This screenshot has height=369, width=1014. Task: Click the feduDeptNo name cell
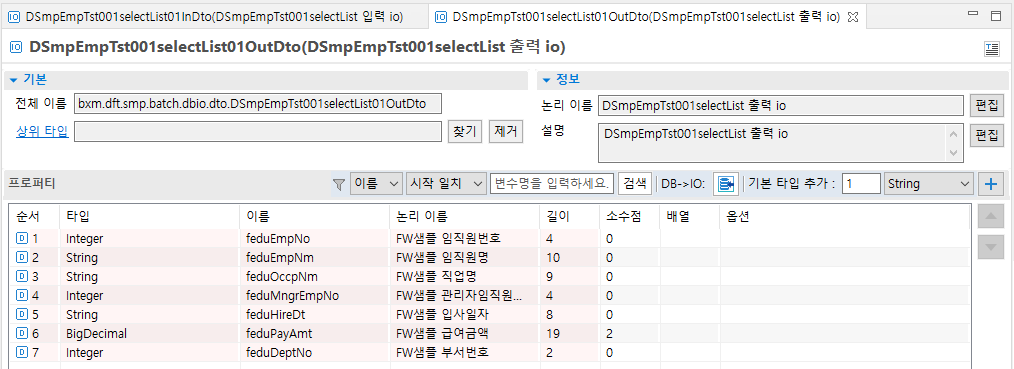[315, 353]
